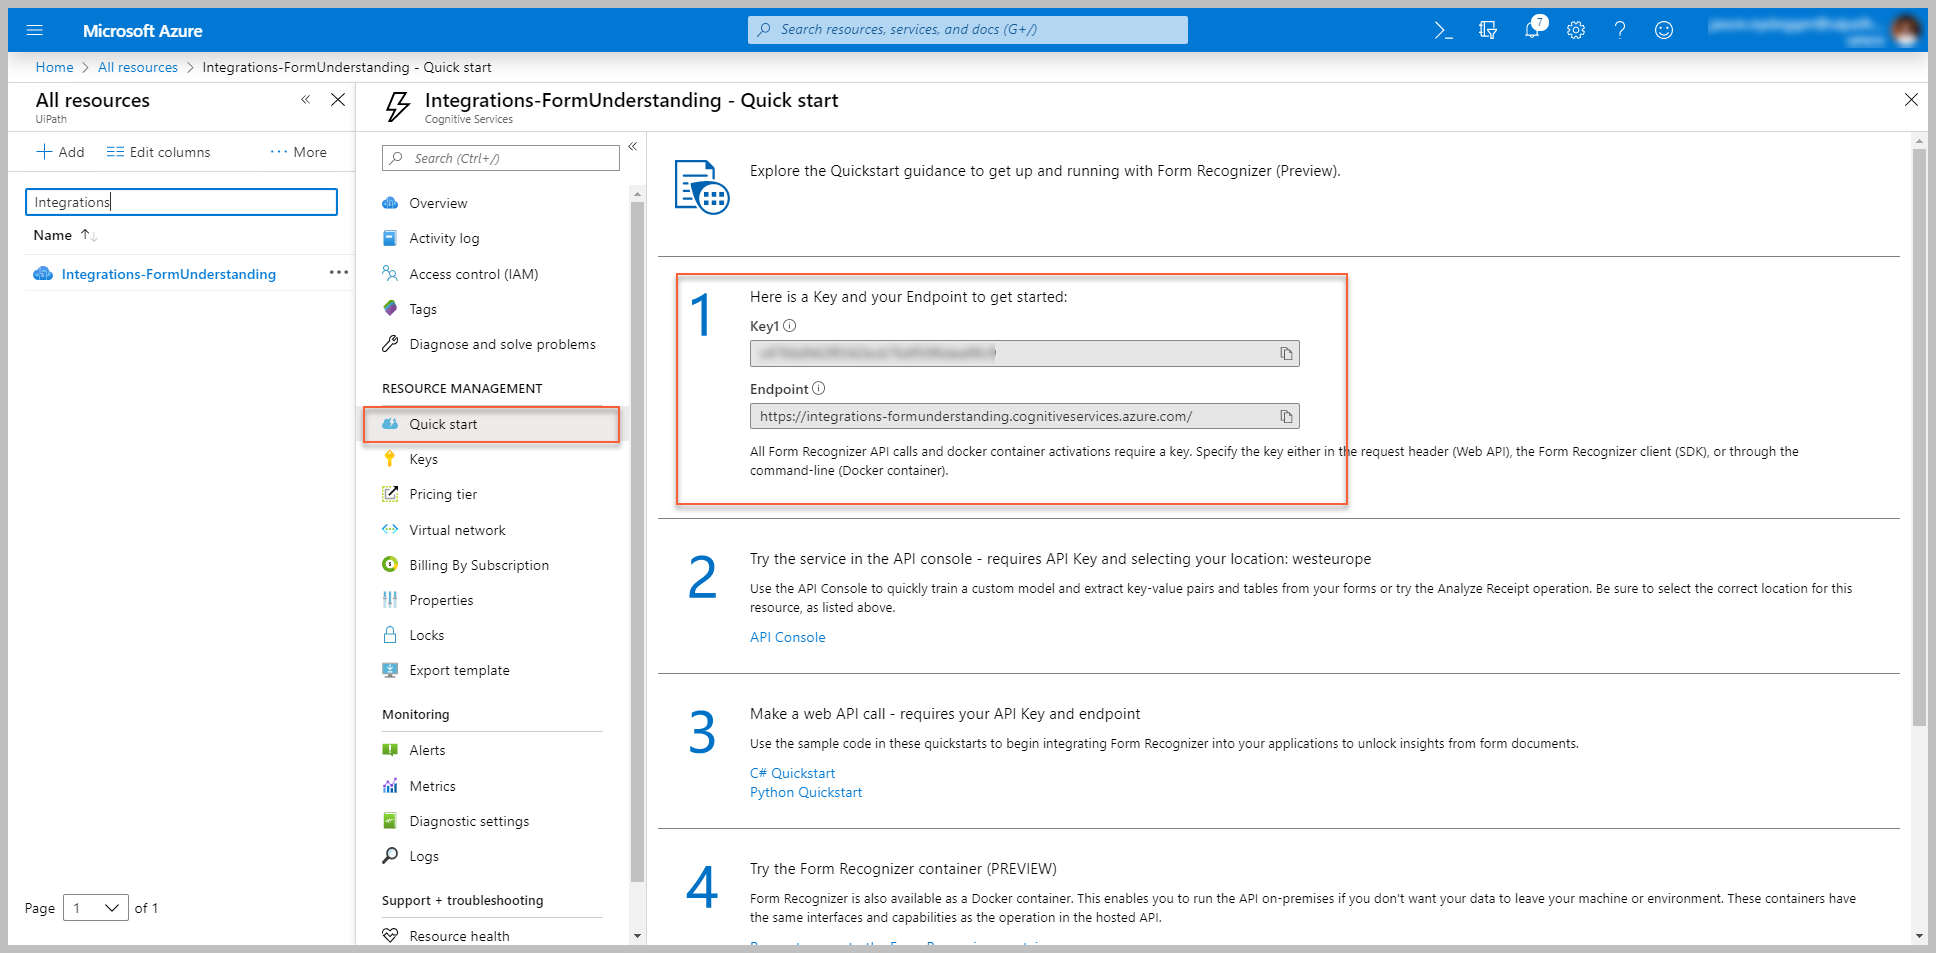Collapse the resource menu sidebar

click(x=633, y=147)
